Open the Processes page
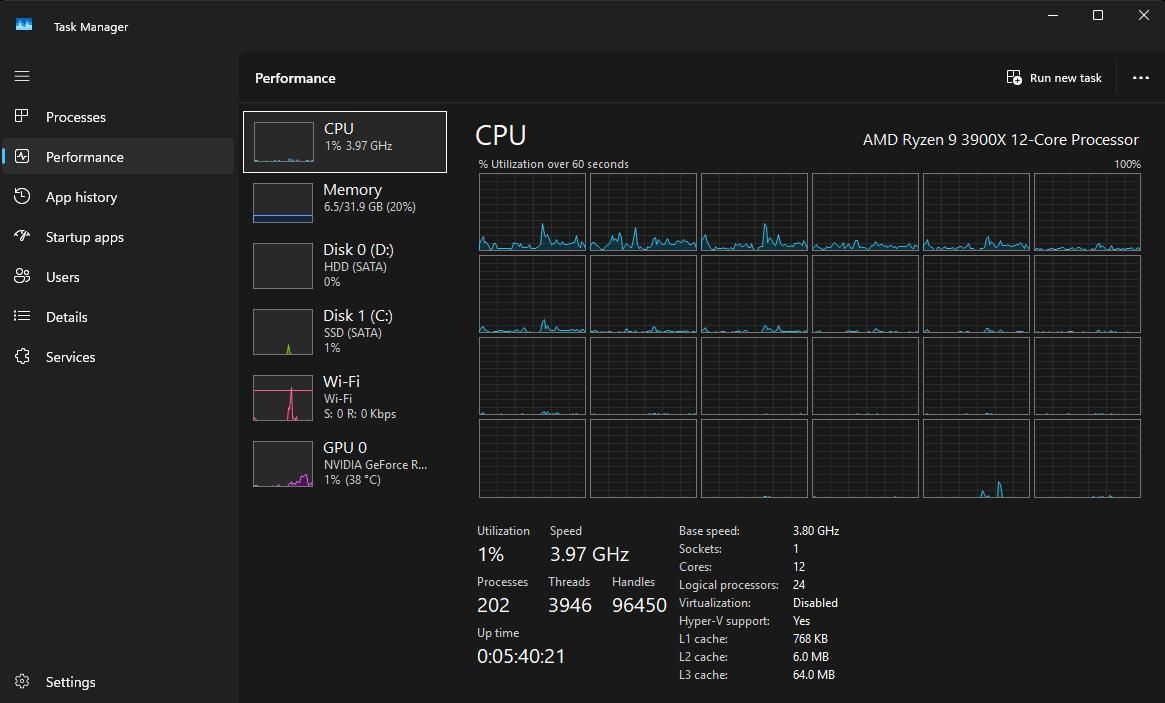Viewport: 1165px width, 703px height. click(118, 117)
